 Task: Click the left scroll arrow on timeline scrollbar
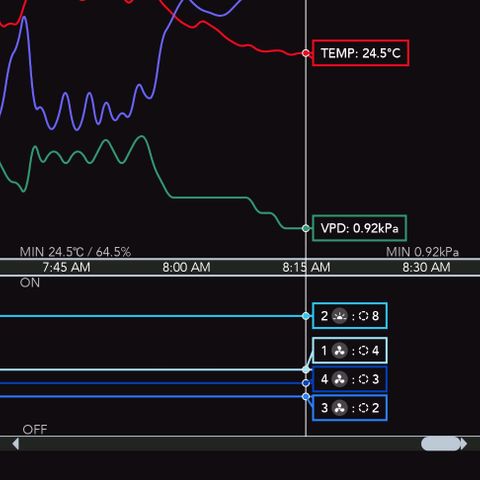[x=15, y=444]
